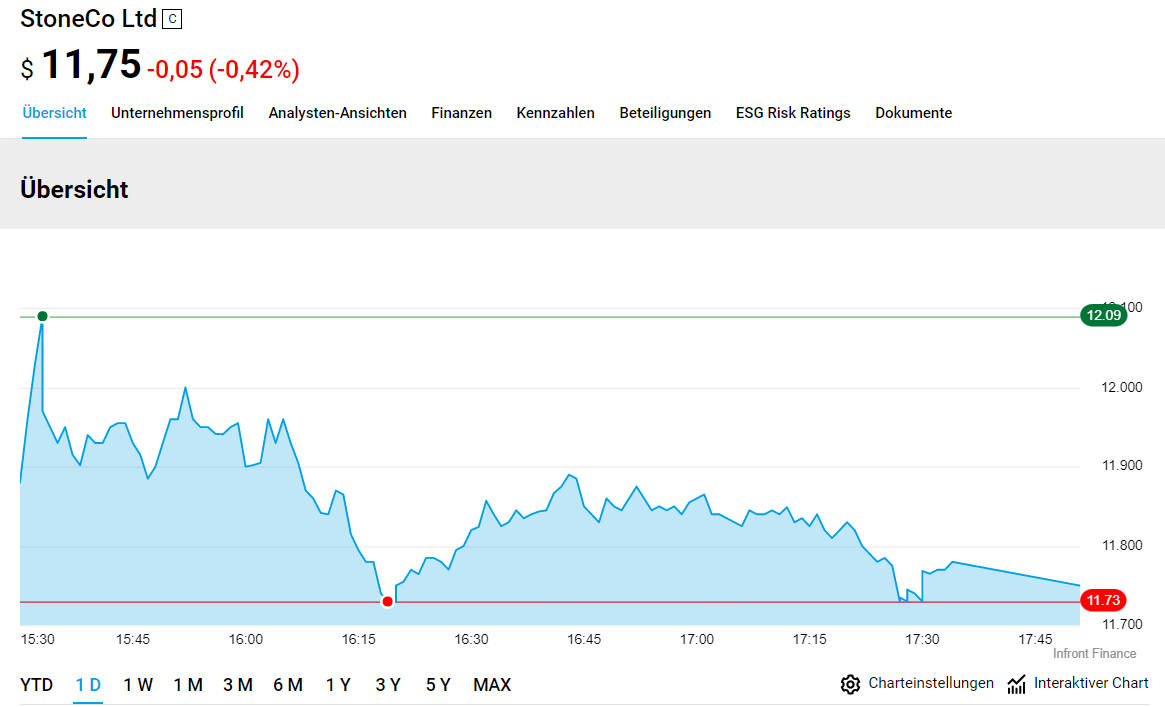The height and width of the screenshot is (707, 1165).
Task: Go to the Finanzen tab
Action: pyautogui.click(x=461, y=113)
